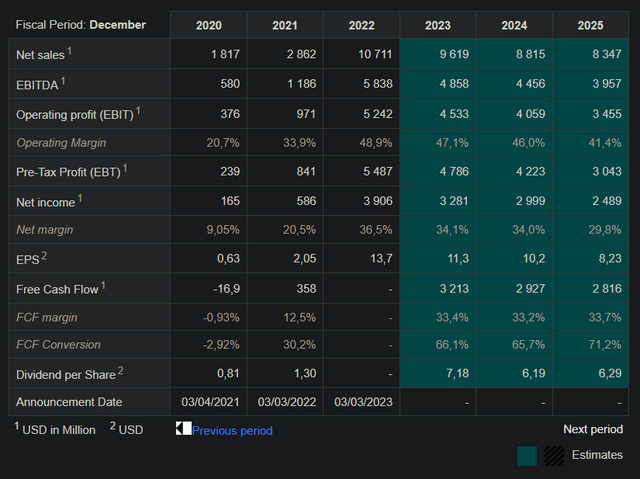Click EPS value 13,7
Image resolution: width=640 pixels, height=479 pixels.
click(381, 258)
